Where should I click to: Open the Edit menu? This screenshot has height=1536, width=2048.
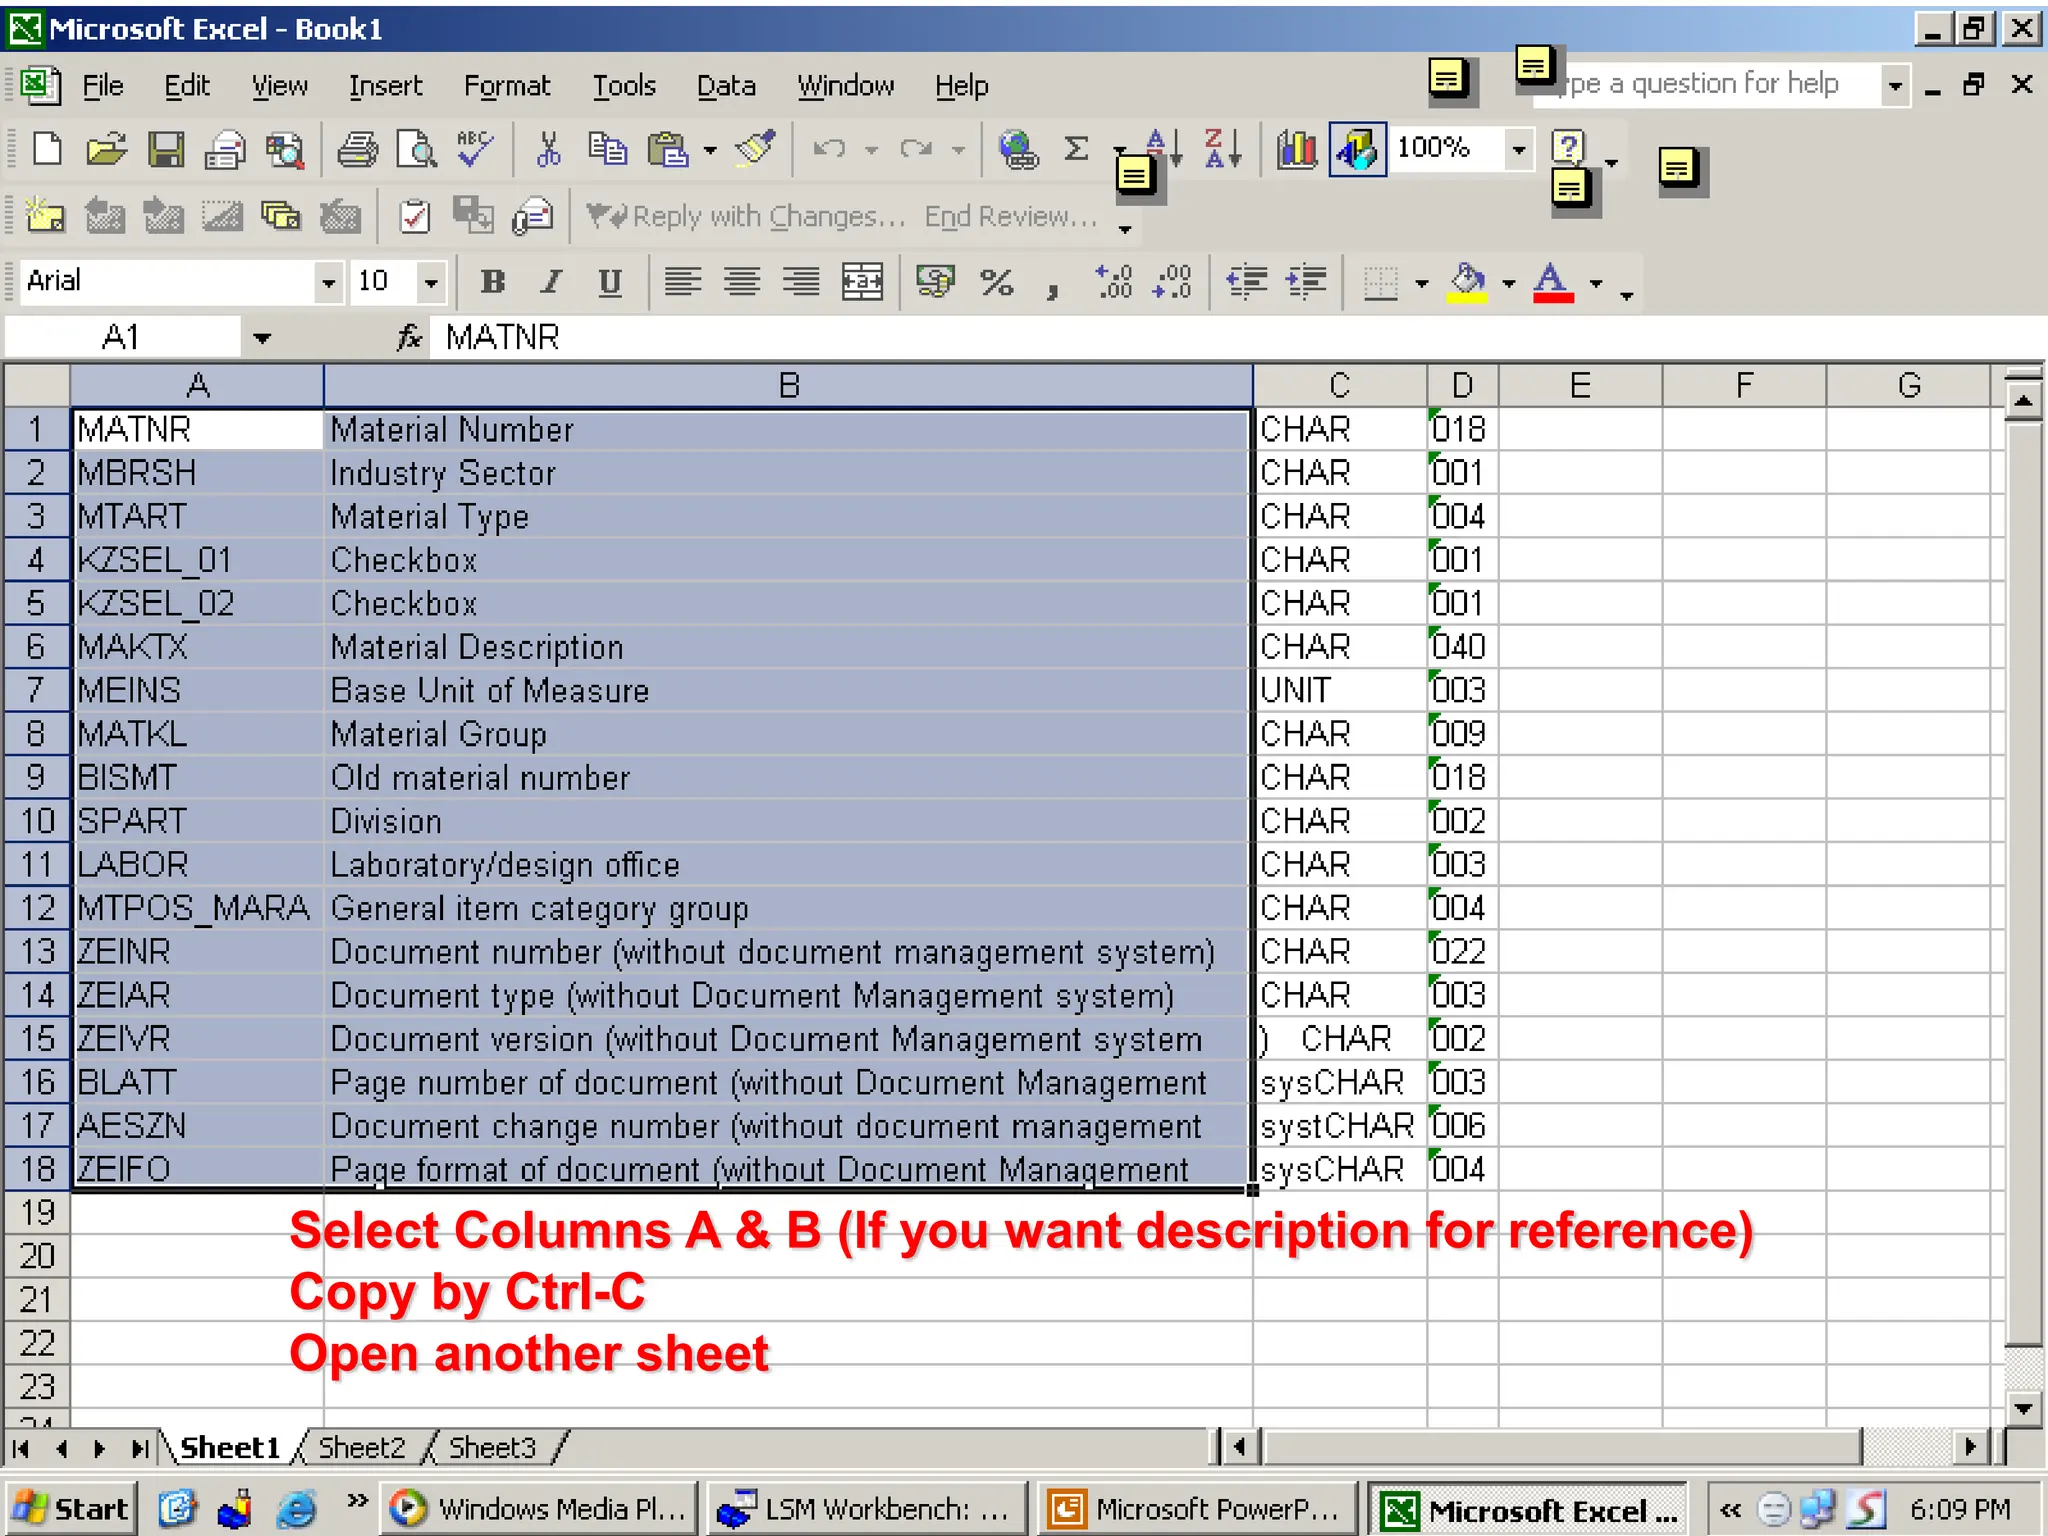pyautogui.click(x=187, y=86)
